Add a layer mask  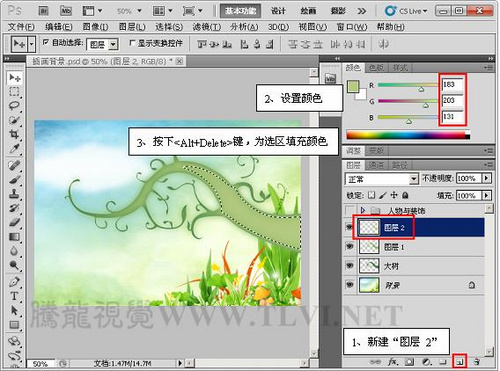410,362
